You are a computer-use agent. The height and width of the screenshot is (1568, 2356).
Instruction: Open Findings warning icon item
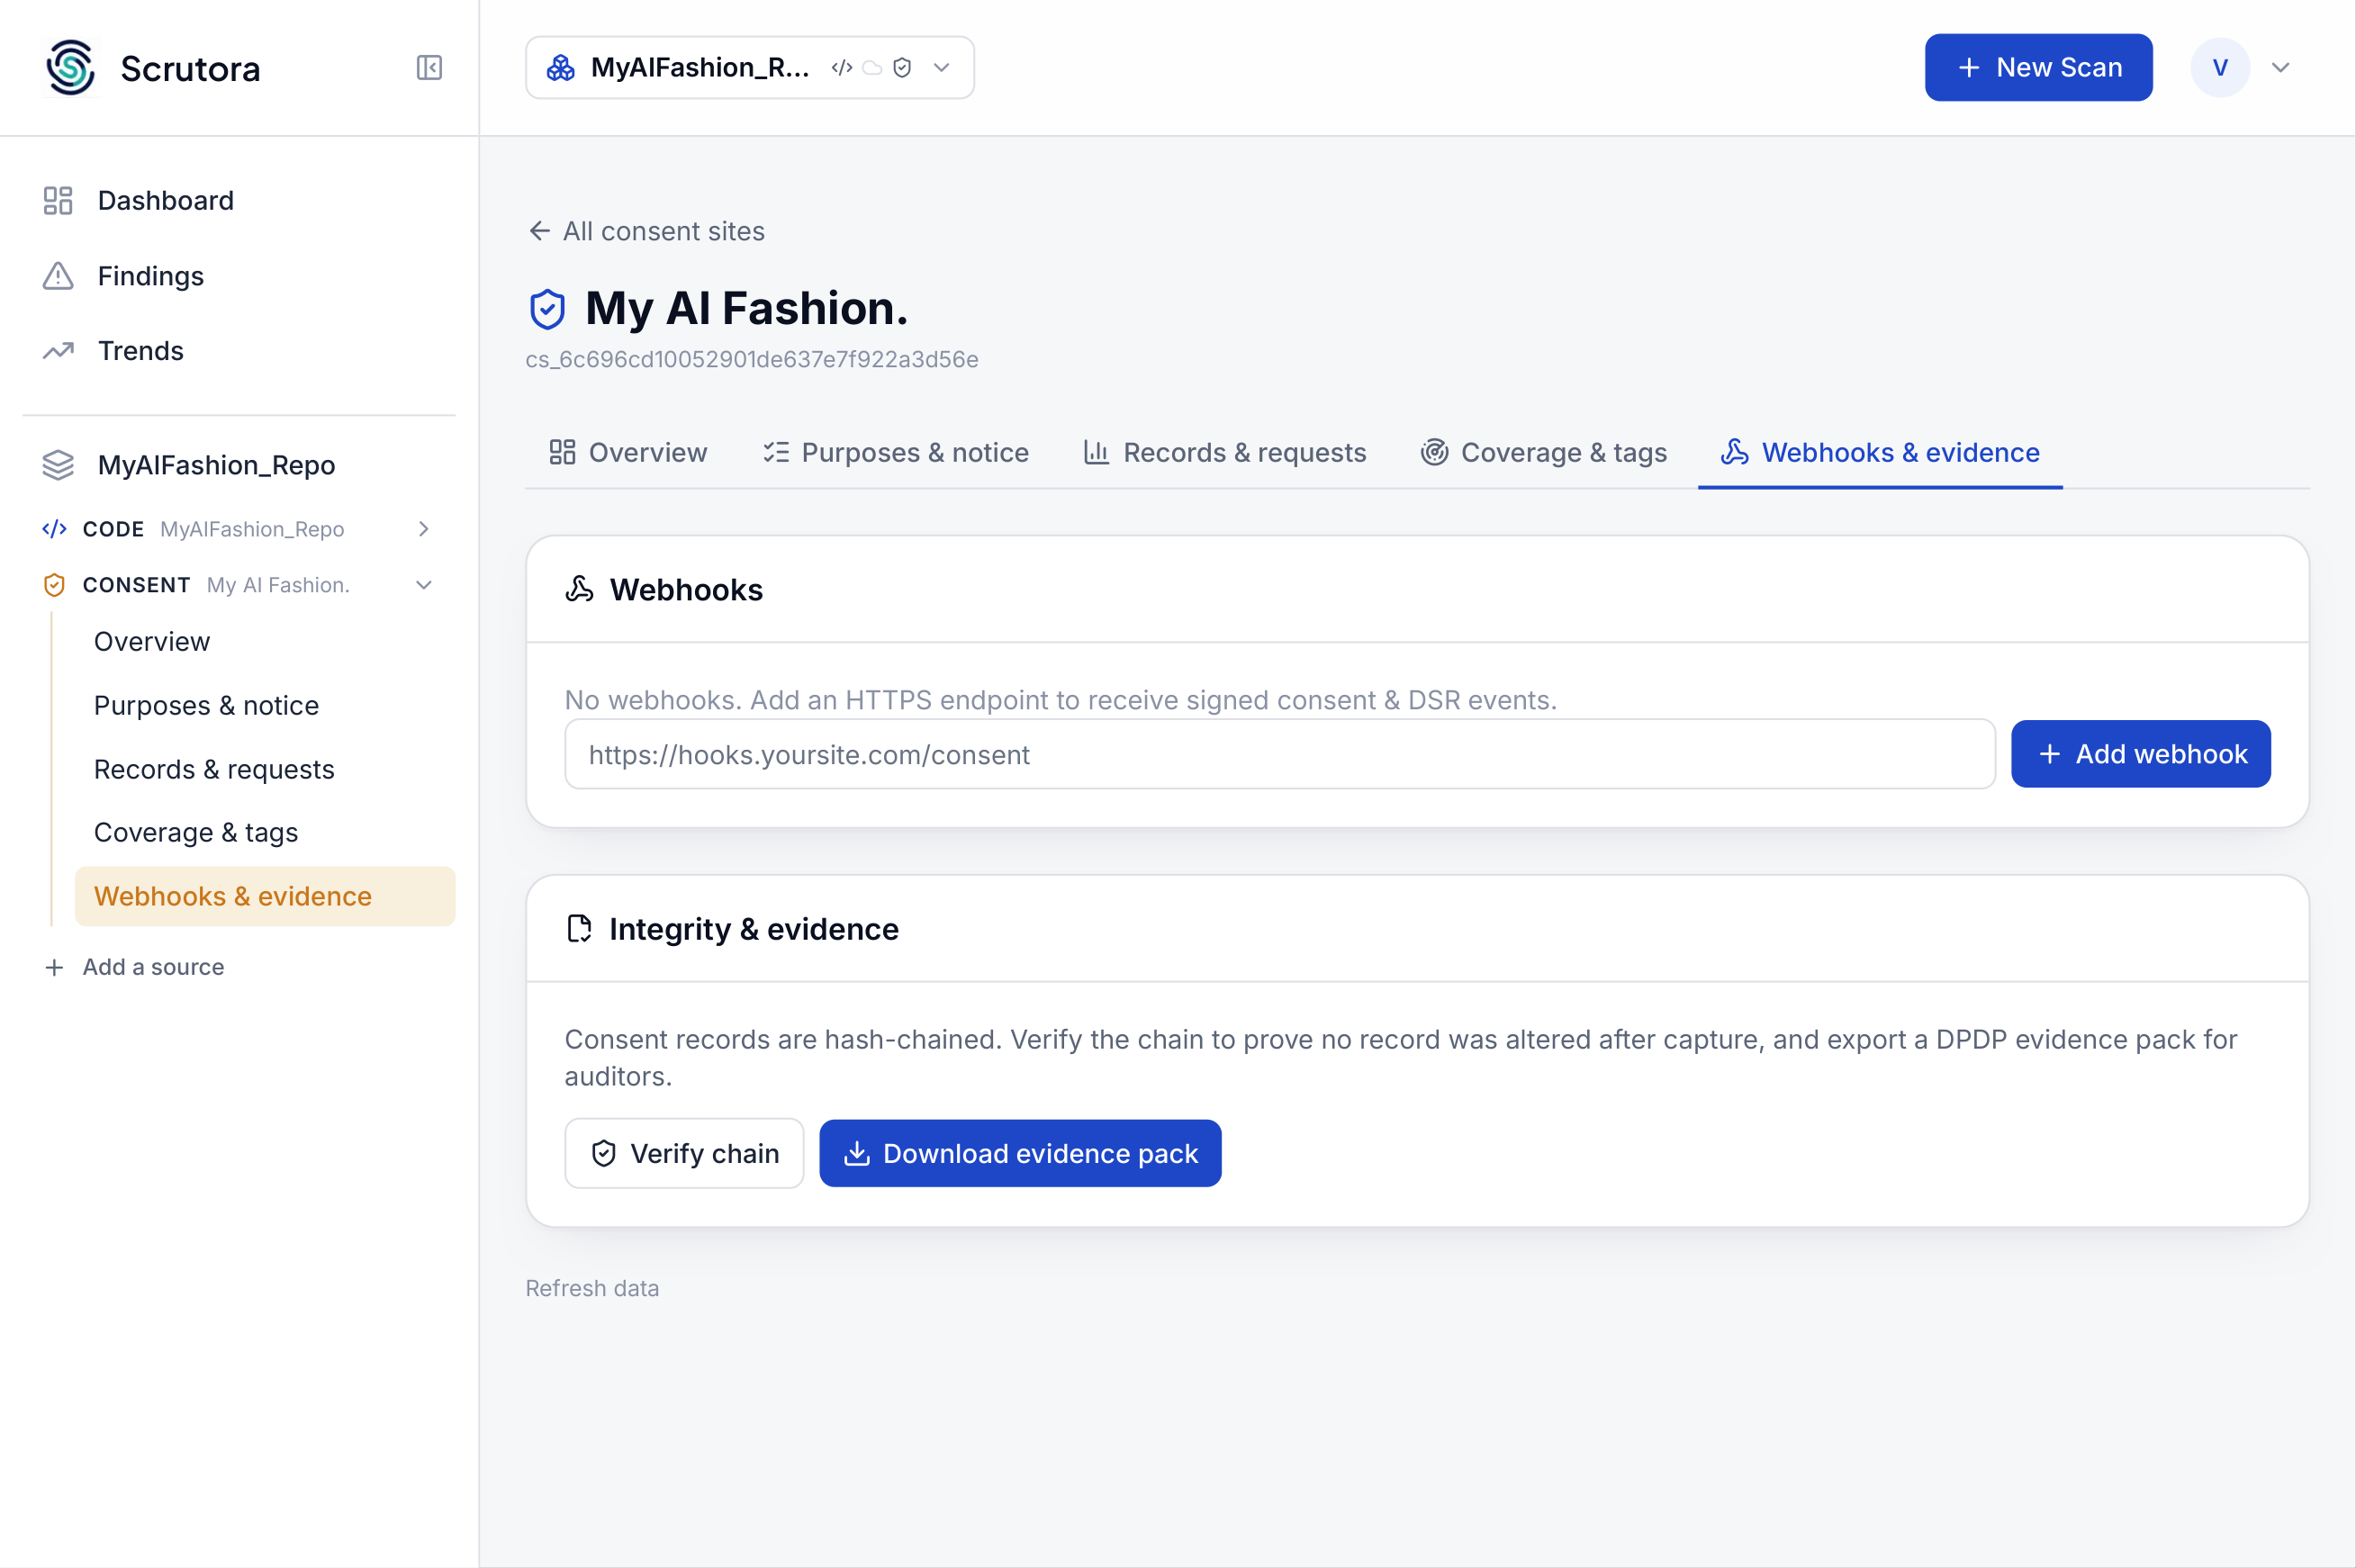point(58,276)
